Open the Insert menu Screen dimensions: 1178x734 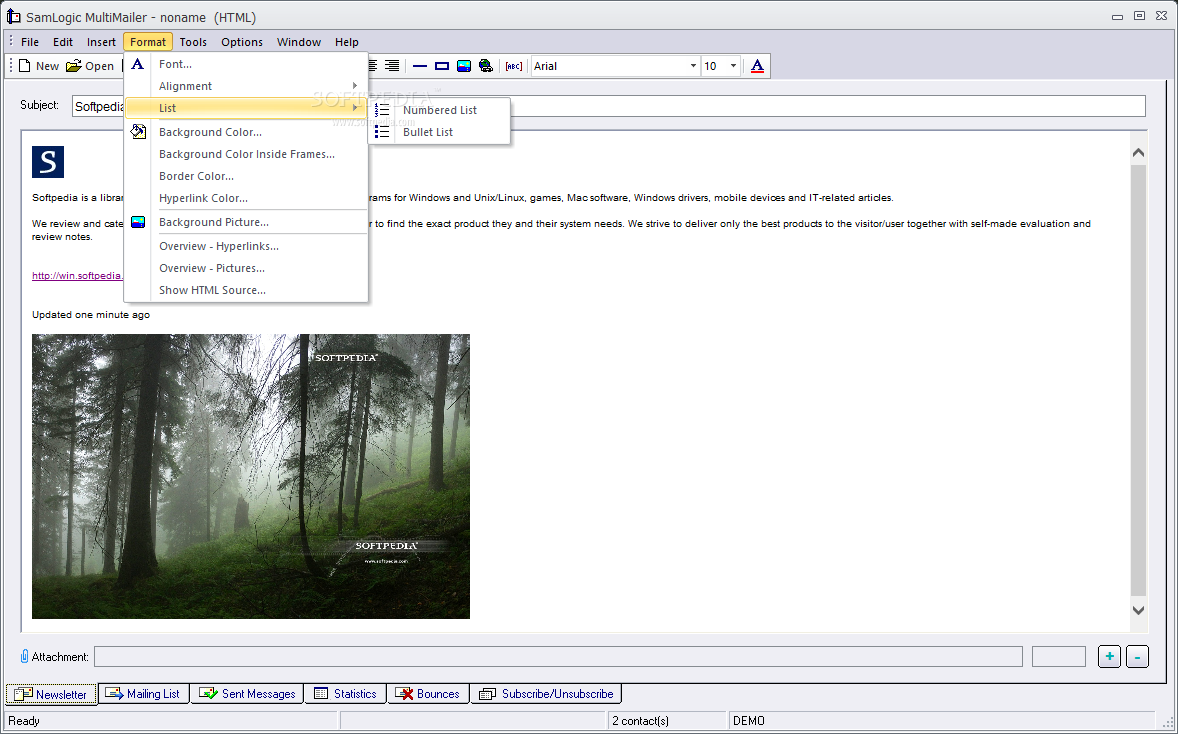point(101,42)
